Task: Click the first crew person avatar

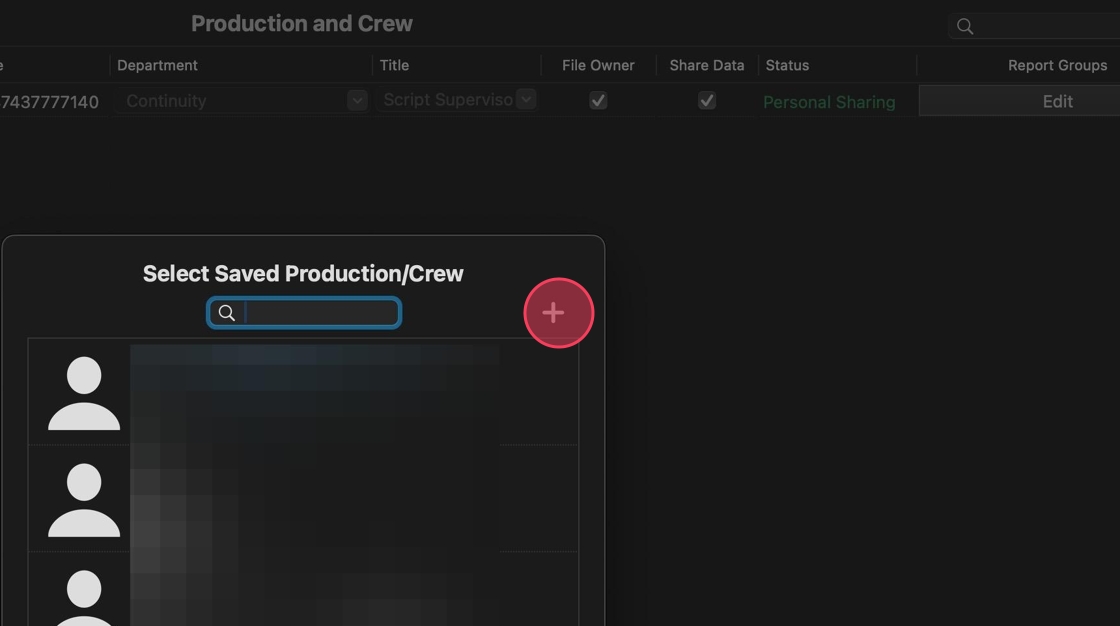Action: (84, 393)
